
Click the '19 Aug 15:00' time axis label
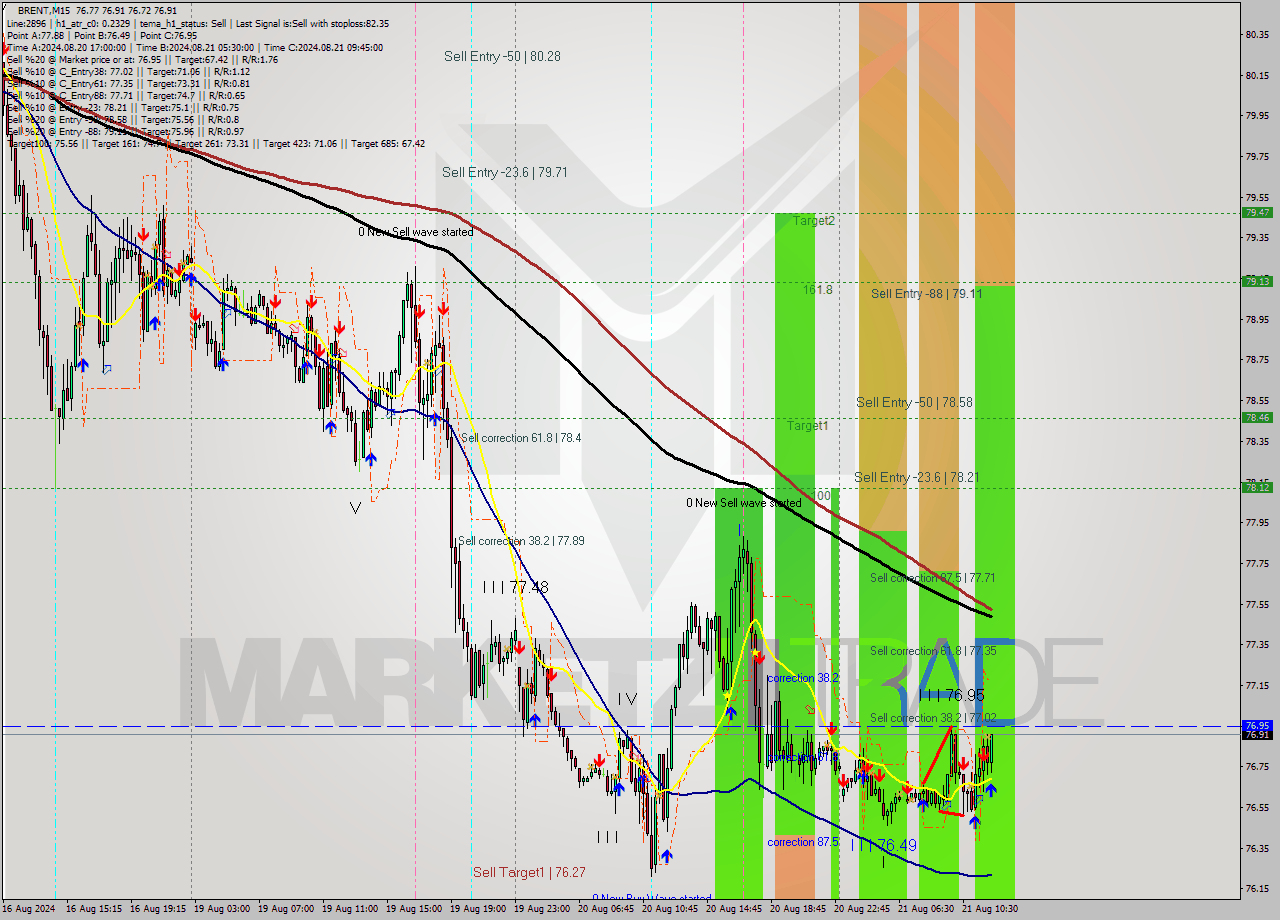click(x=414, y=909)
